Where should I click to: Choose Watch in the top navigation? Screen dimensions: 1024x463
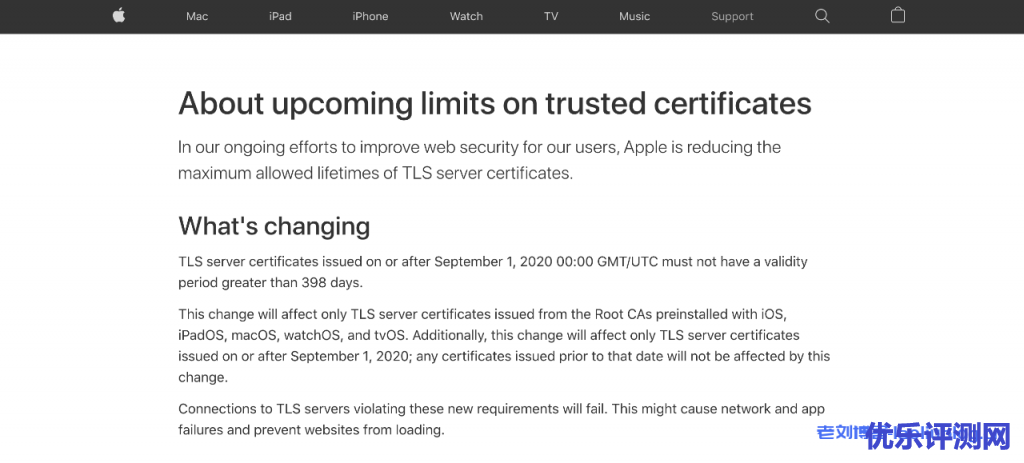point(466,16)
